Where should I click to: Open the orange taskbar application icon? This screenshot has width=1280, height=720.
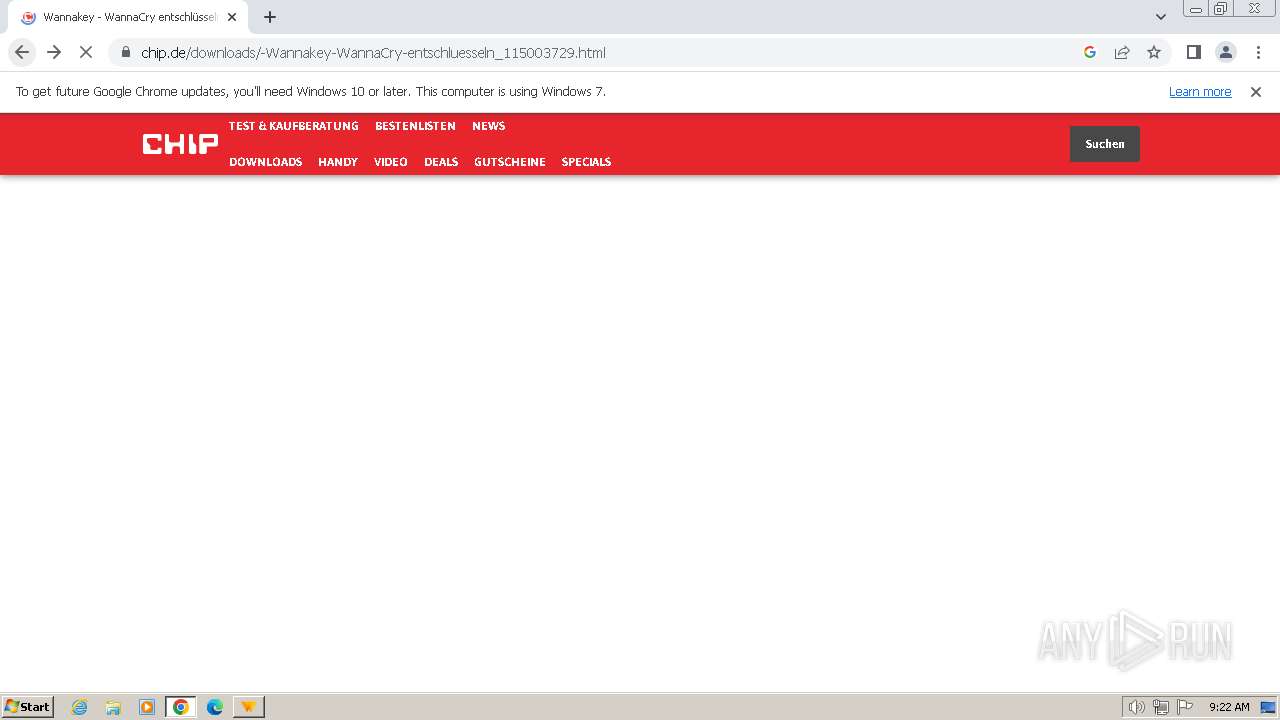coord(248,707)
